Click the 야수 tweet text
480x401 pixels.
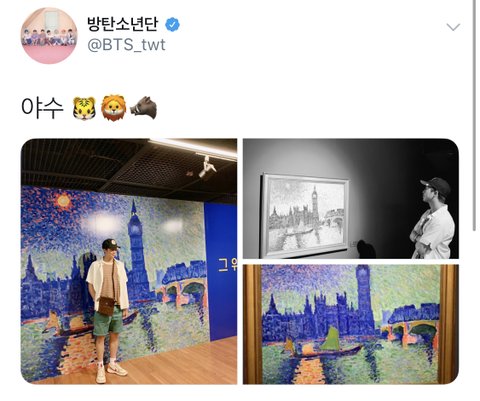tap(42, 108)
